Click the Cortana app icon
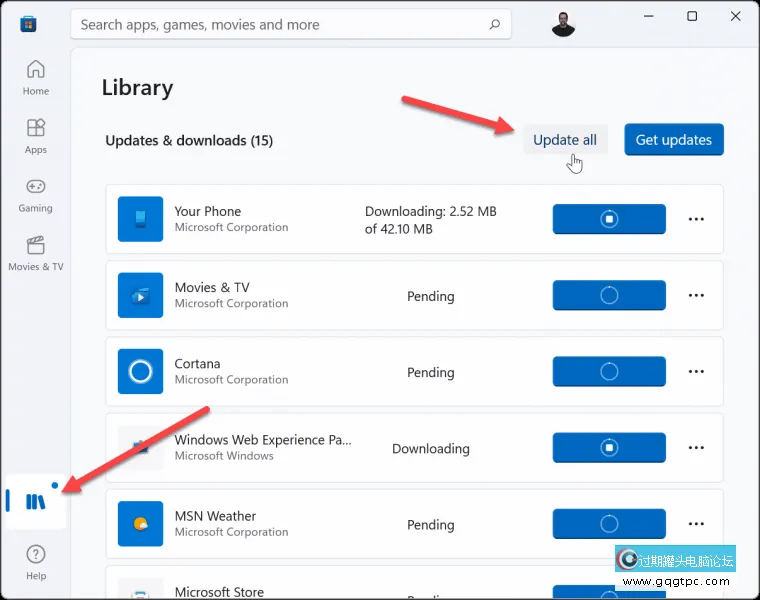The width and height of the screenshot is (760, 600). 140,372
